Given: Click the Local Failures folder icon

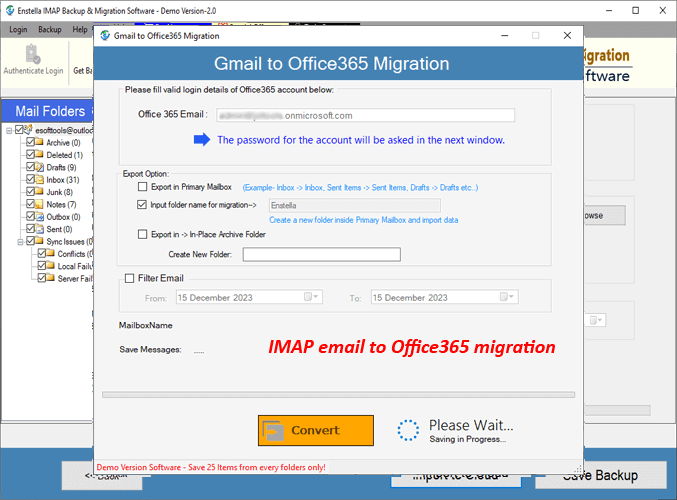Looking at the screenshot, I should 51,266.
